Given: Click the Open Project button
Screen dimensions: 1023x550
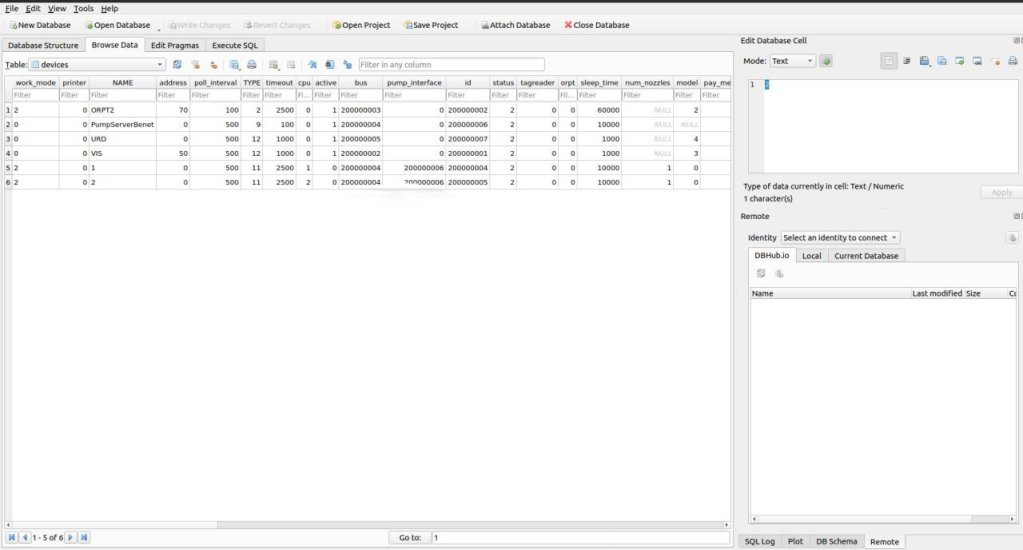Looking at the screenshot, I should point(360,25).
